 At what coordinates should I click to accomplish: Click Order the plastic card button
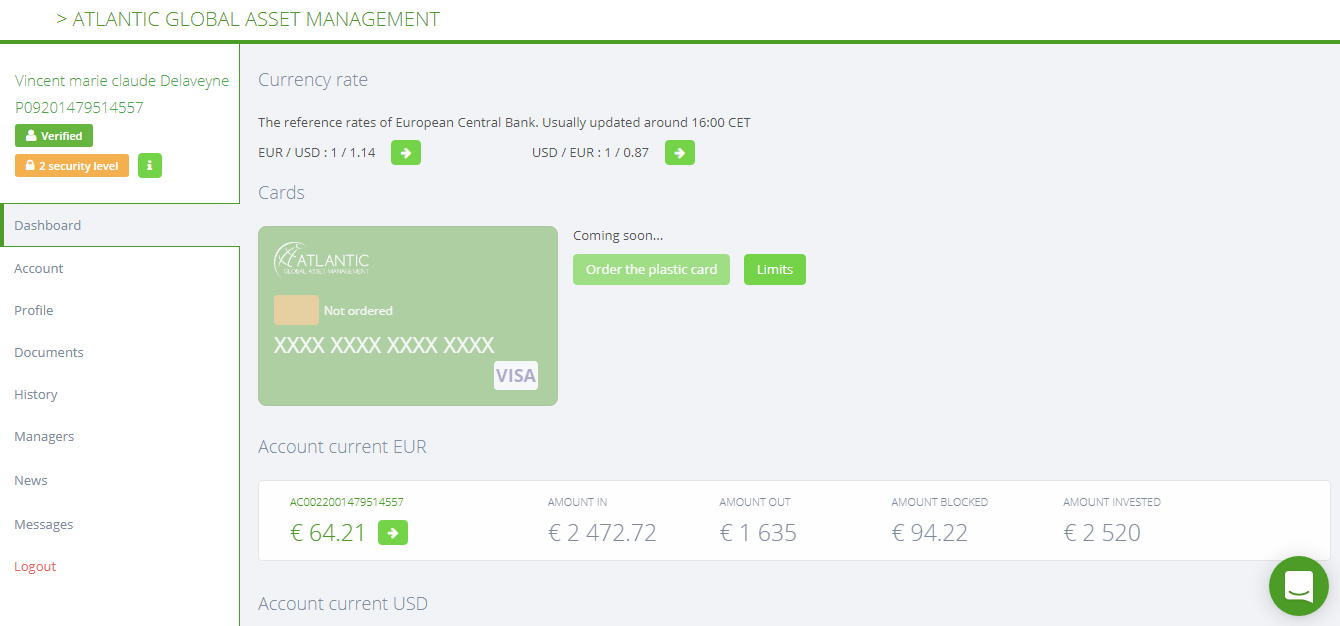(x=652, y=270)
